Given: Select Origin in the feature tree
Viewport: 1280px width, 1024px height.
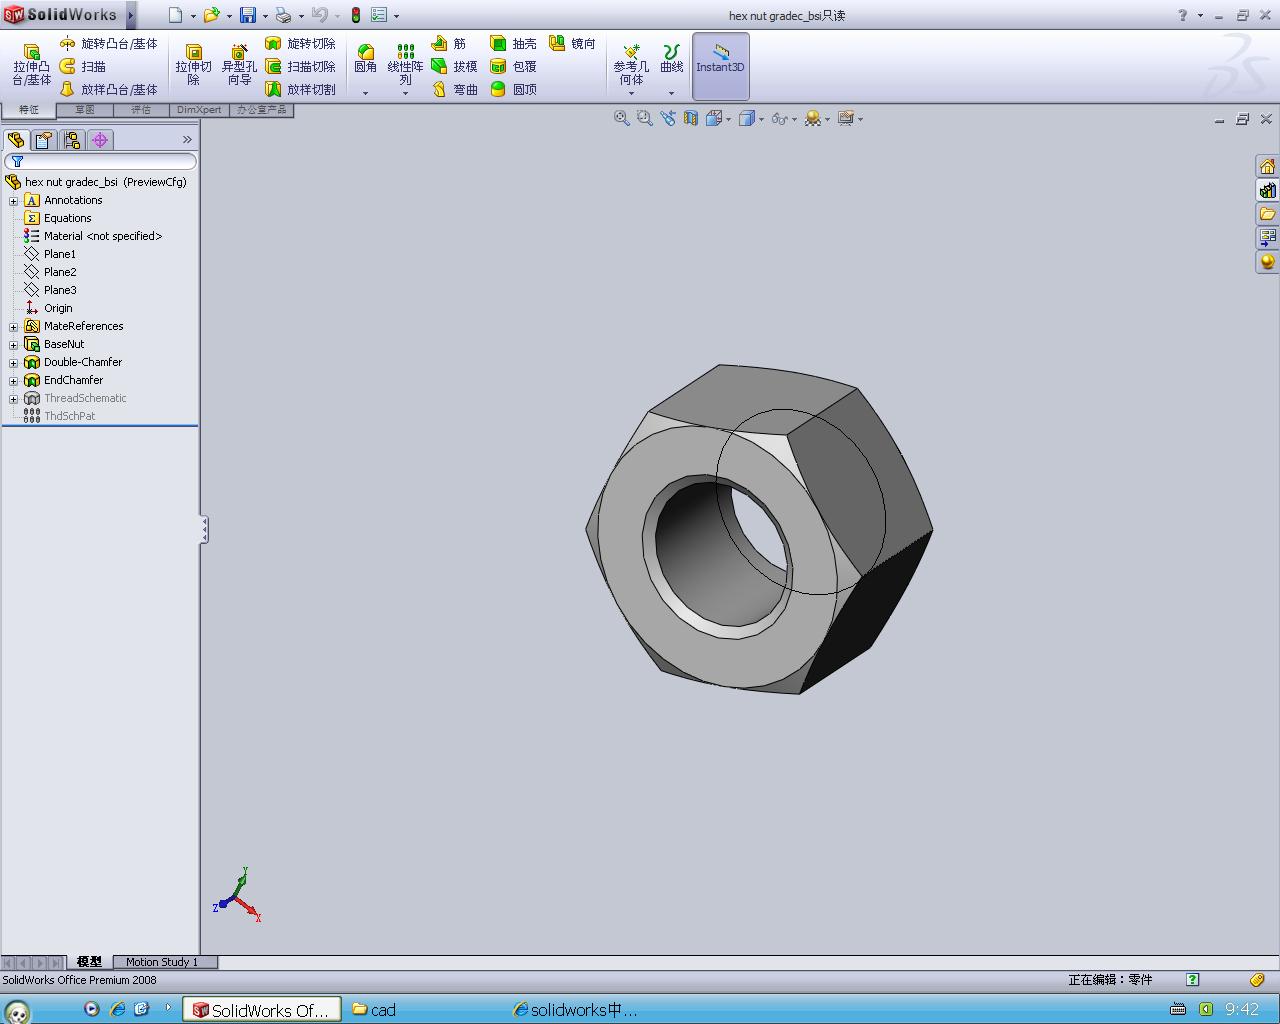Looking at the screenshot, I should (x=58, y=309).
